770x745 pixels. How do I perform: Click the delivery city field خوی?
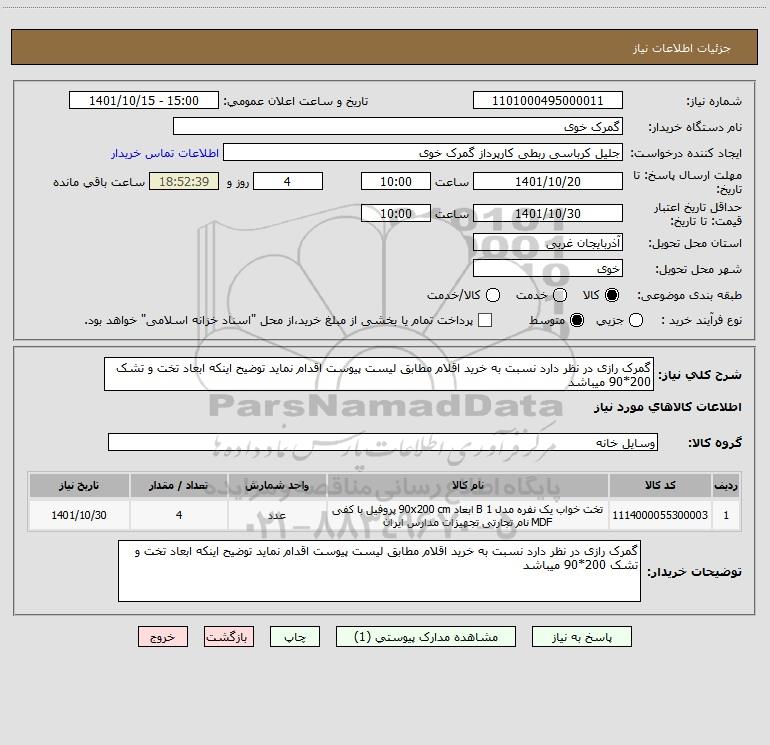point(548,268)
